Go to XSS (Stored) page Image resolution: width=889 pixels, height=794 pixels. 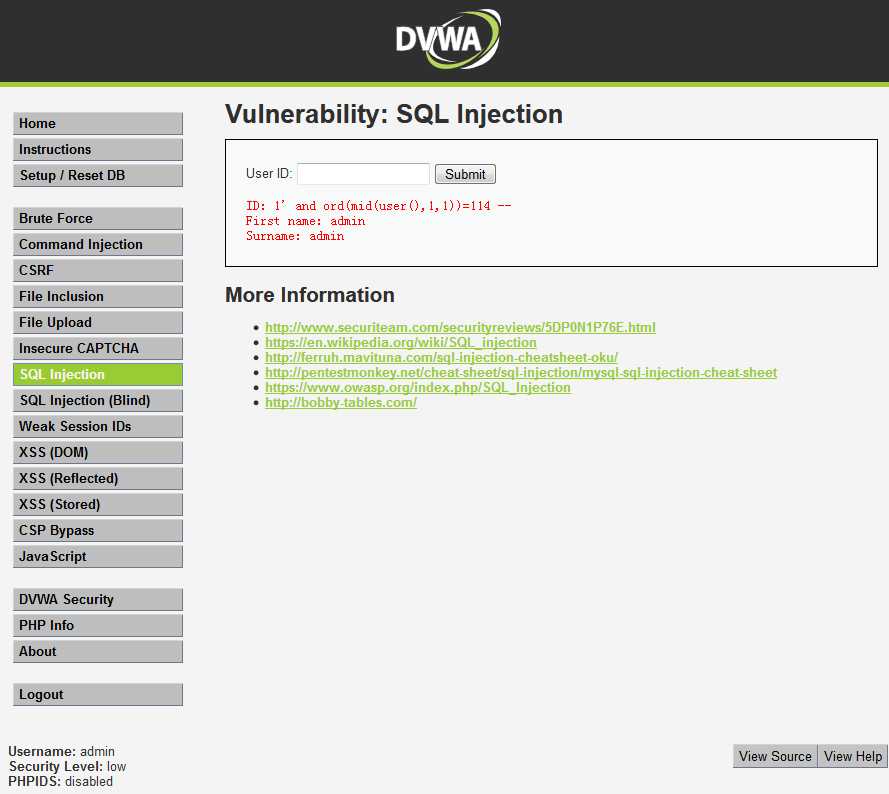pyautogui.click(x=98, y=505)
